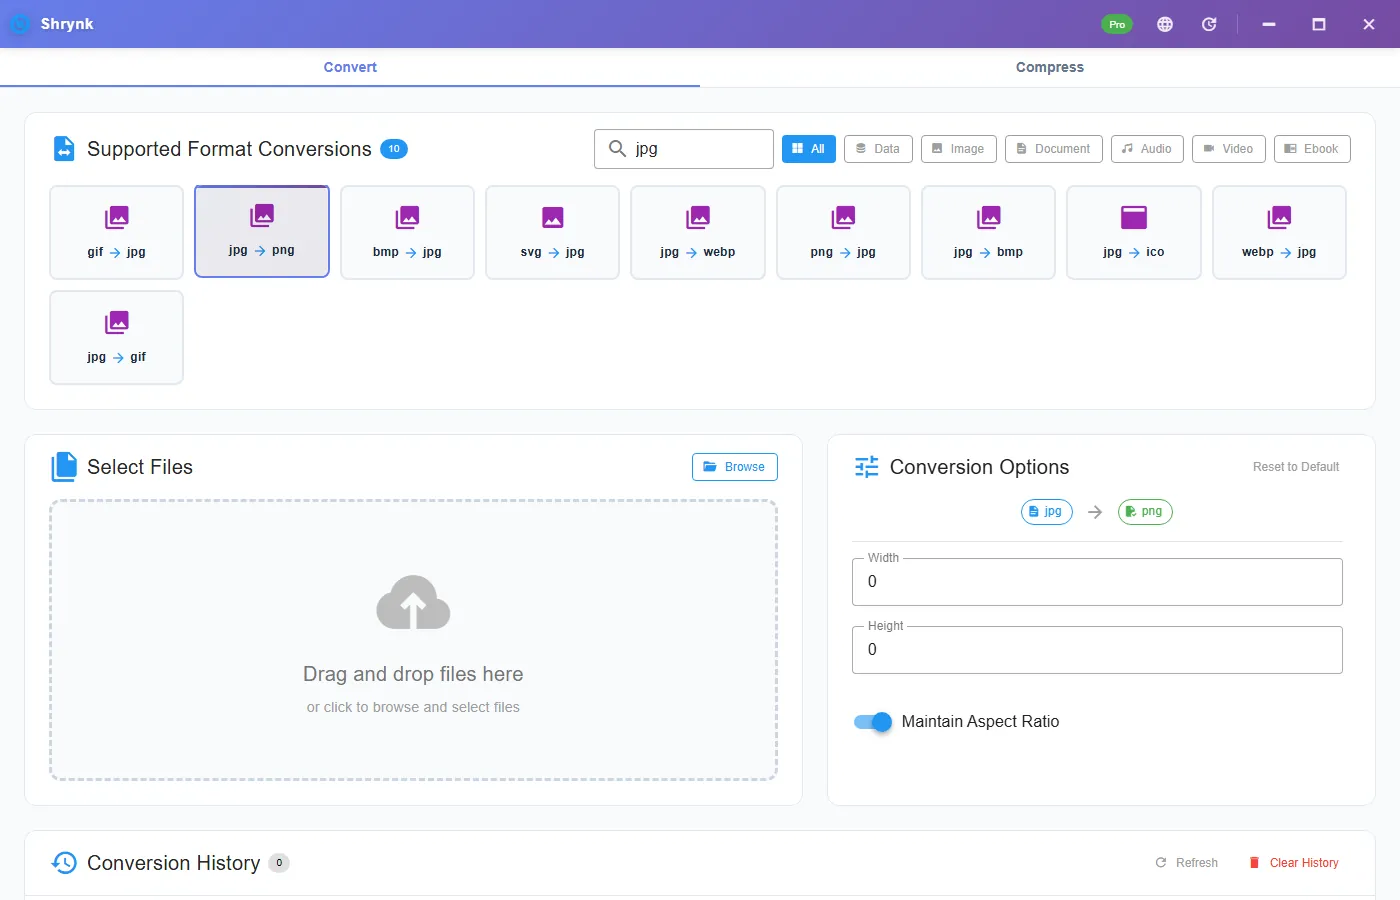This screenshot has width=1400, height=900.
Task: Focus the format search box
Action: click(684, 149)
